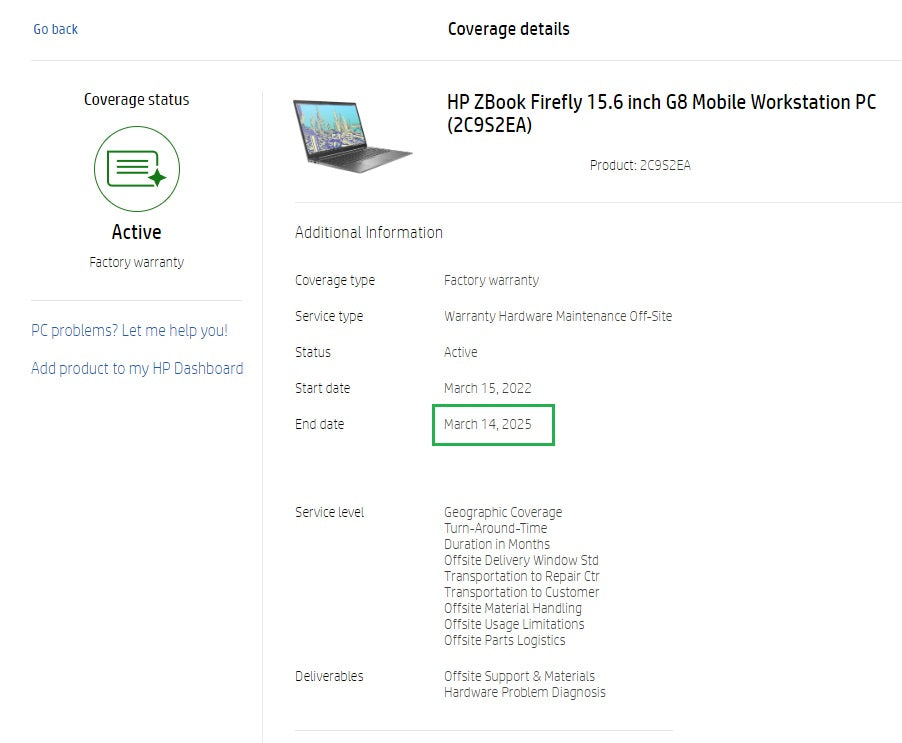902x743 pixels.
Task: Click the Go back link
Action: click(x=55, y=29)
